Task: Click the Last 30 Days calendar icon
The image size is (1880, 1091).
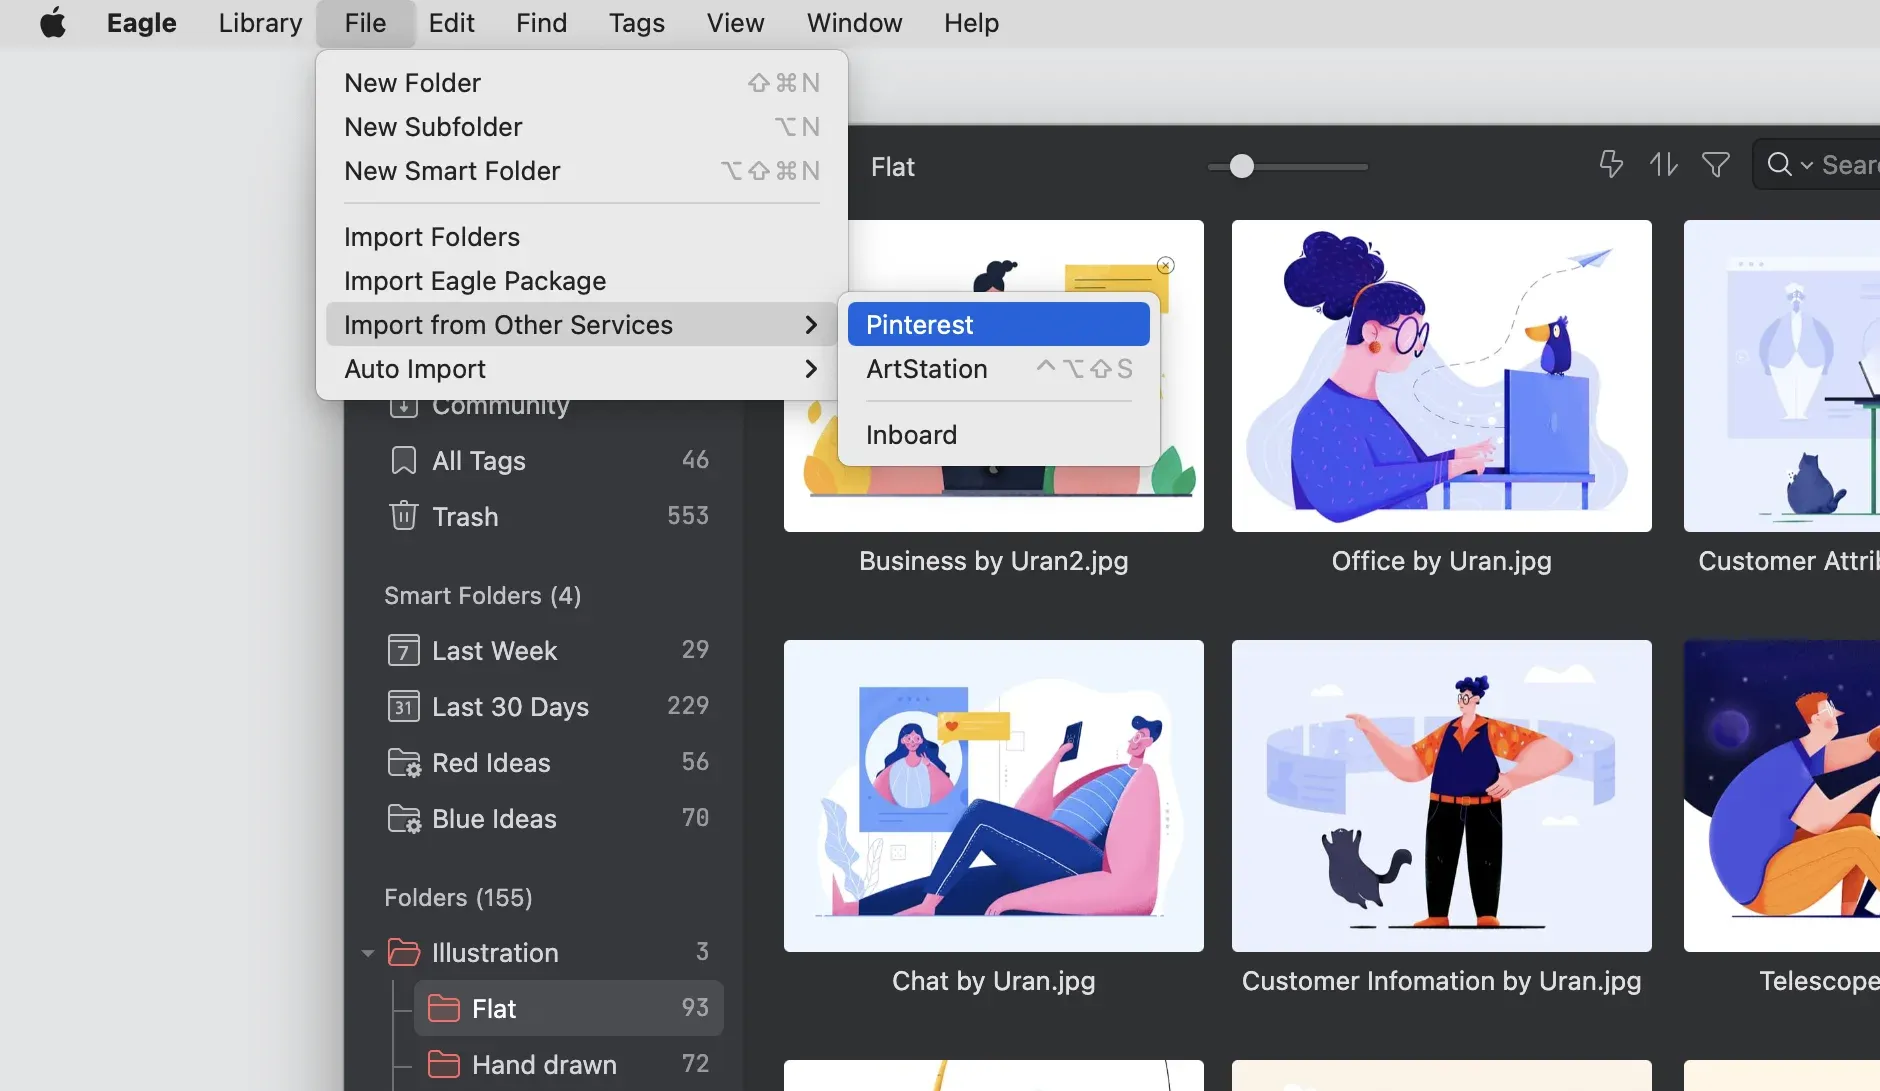Action: pos(403,706)
